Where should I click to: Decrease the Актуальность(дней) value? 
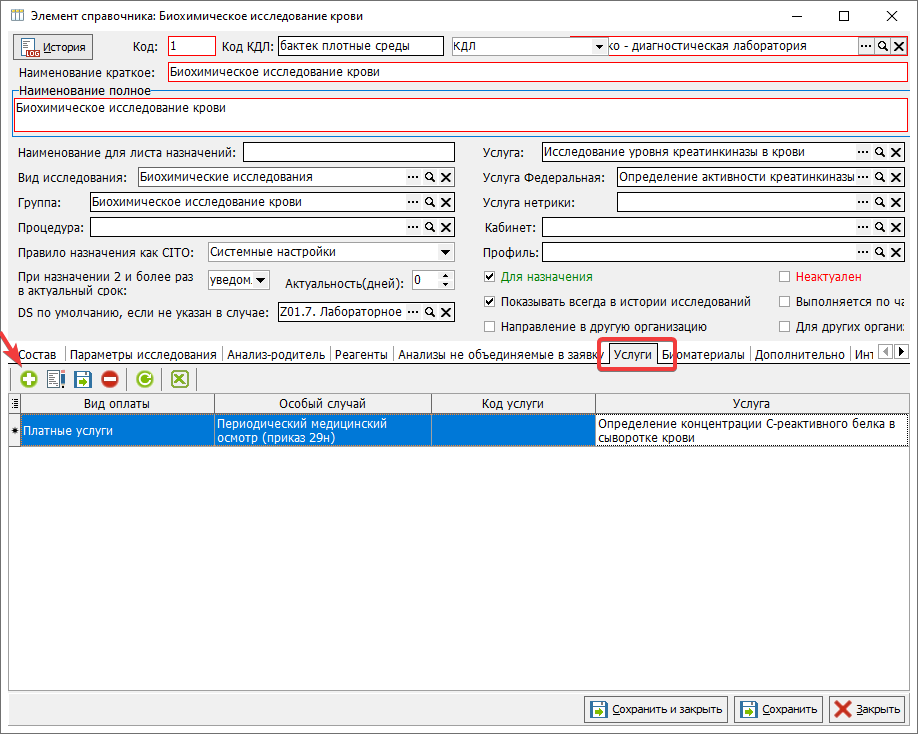[446, 284]
